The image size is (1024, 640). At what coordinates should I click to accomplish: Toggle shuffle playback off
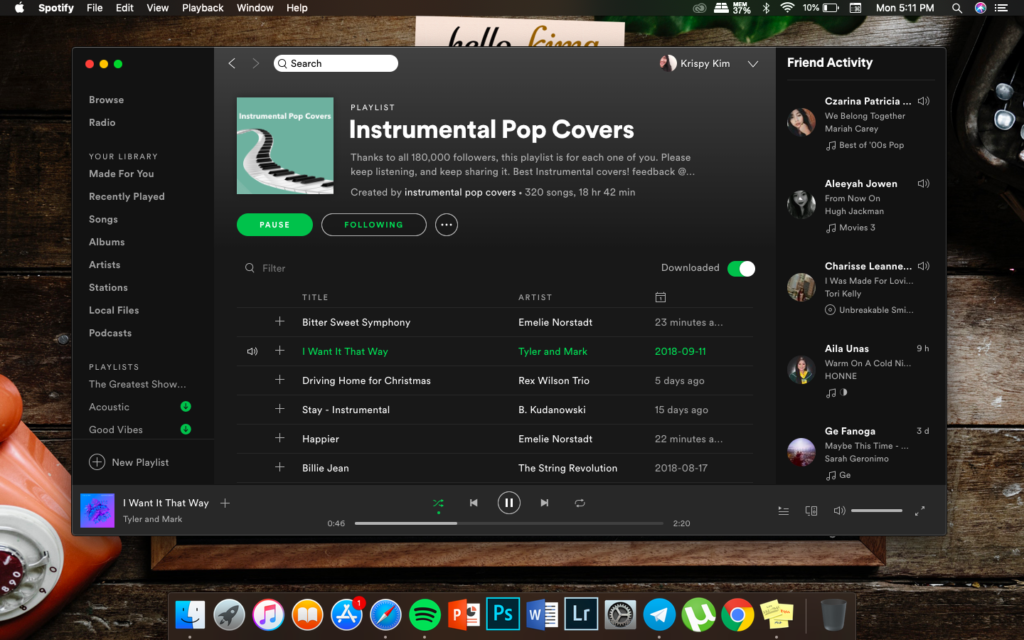tap(438, 503)
